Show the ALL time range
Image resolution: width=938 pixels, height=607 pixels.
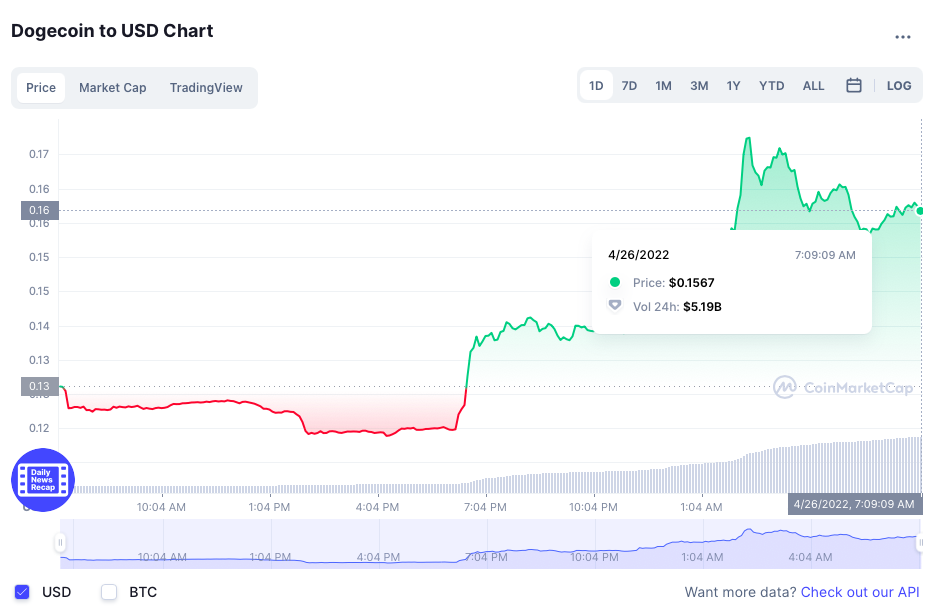click(x=813, y=86)
